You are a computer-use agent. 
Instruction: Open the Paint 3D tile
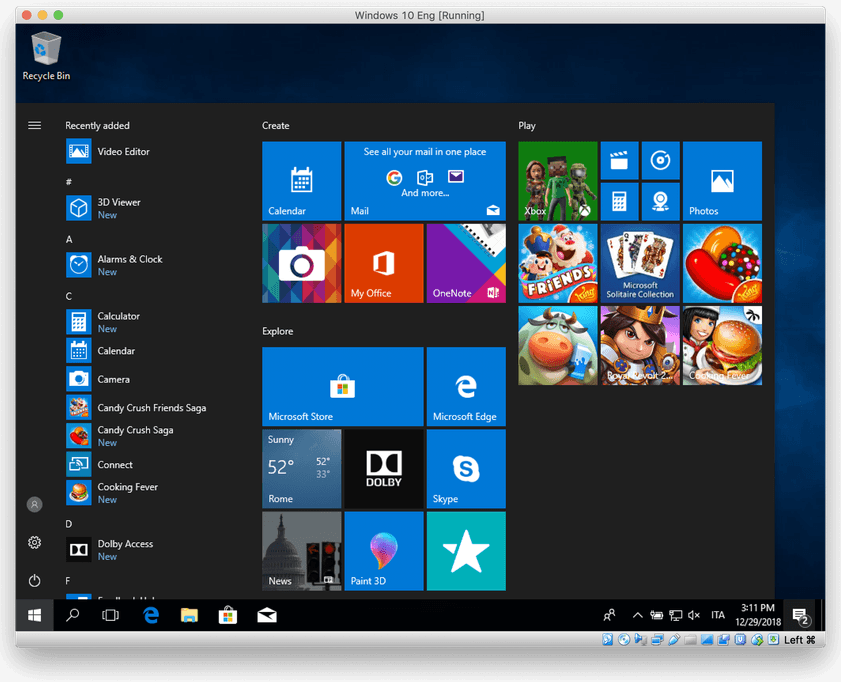383,551
